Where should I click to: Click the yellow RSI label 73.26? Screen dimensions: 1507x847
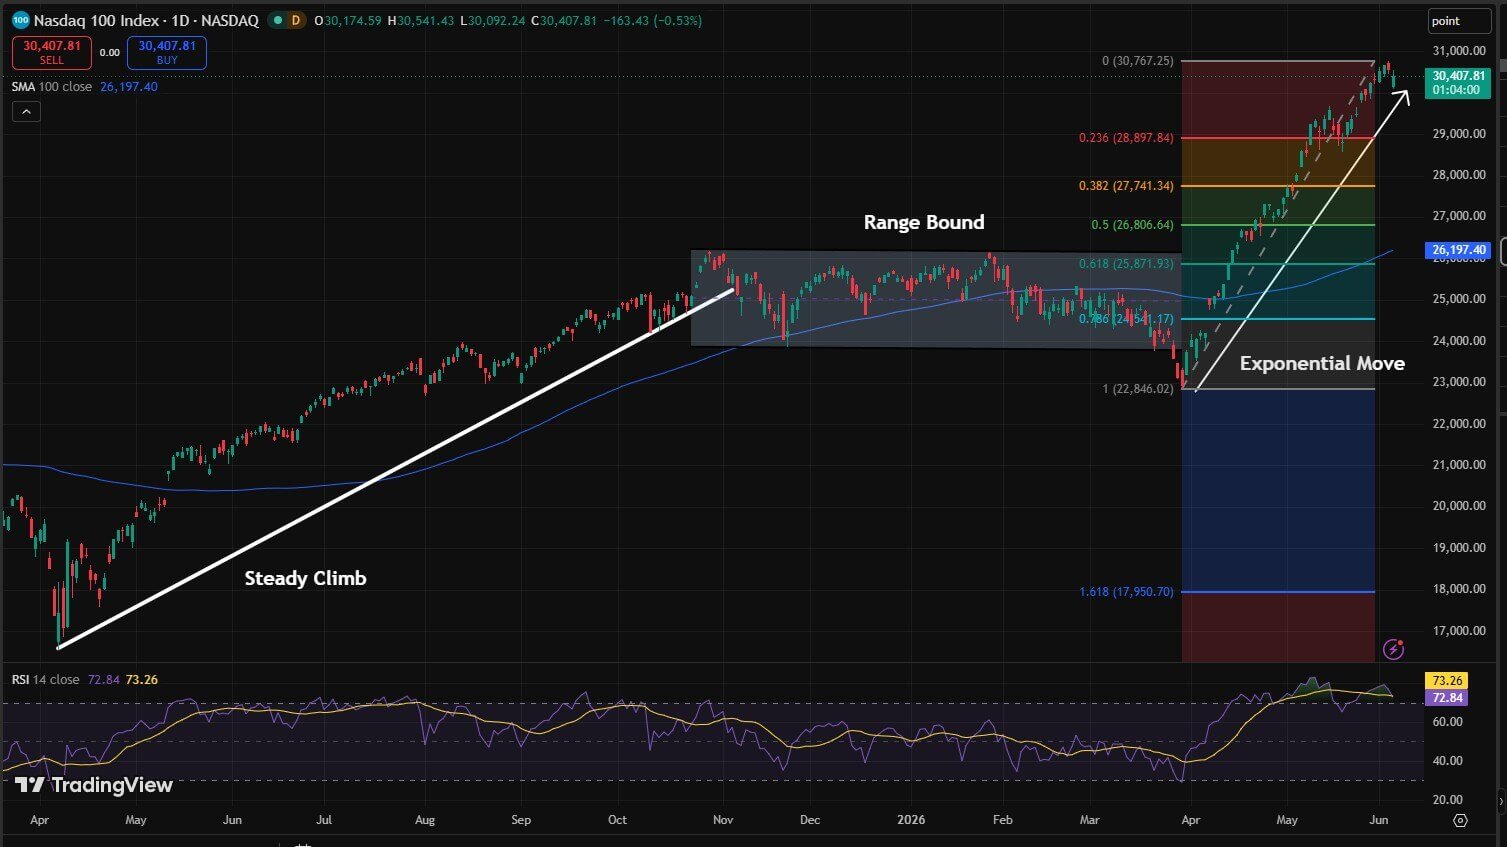click(1447, 680)
